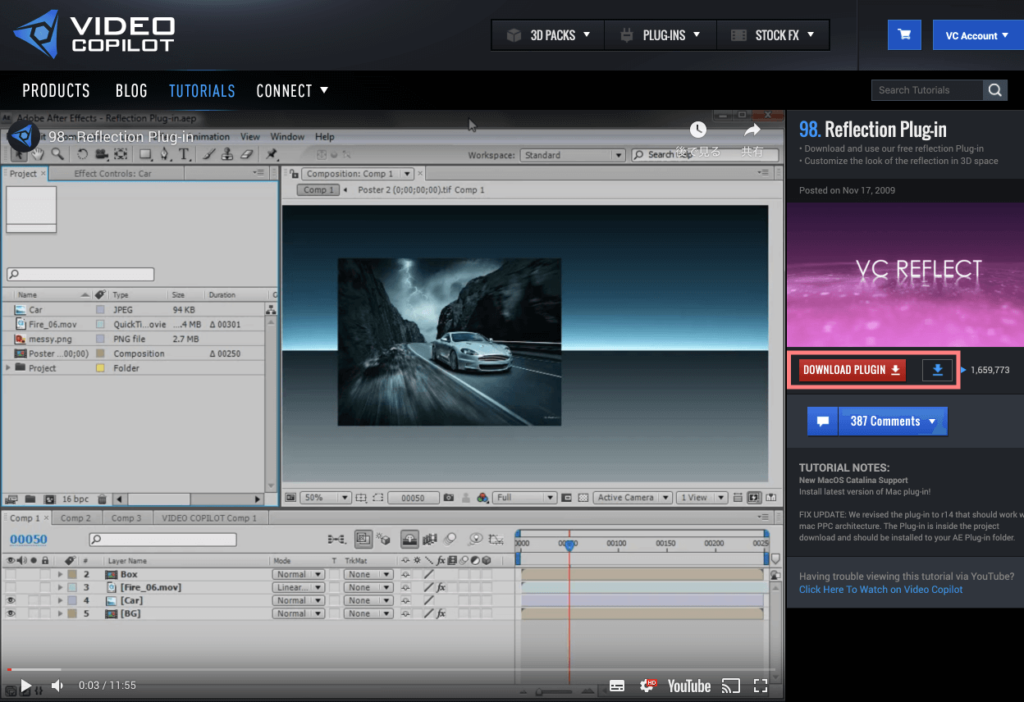Select the Rotation tool in toolbar
The width and height of the screenshot is (1024, 702).
[x=82, y=154]
